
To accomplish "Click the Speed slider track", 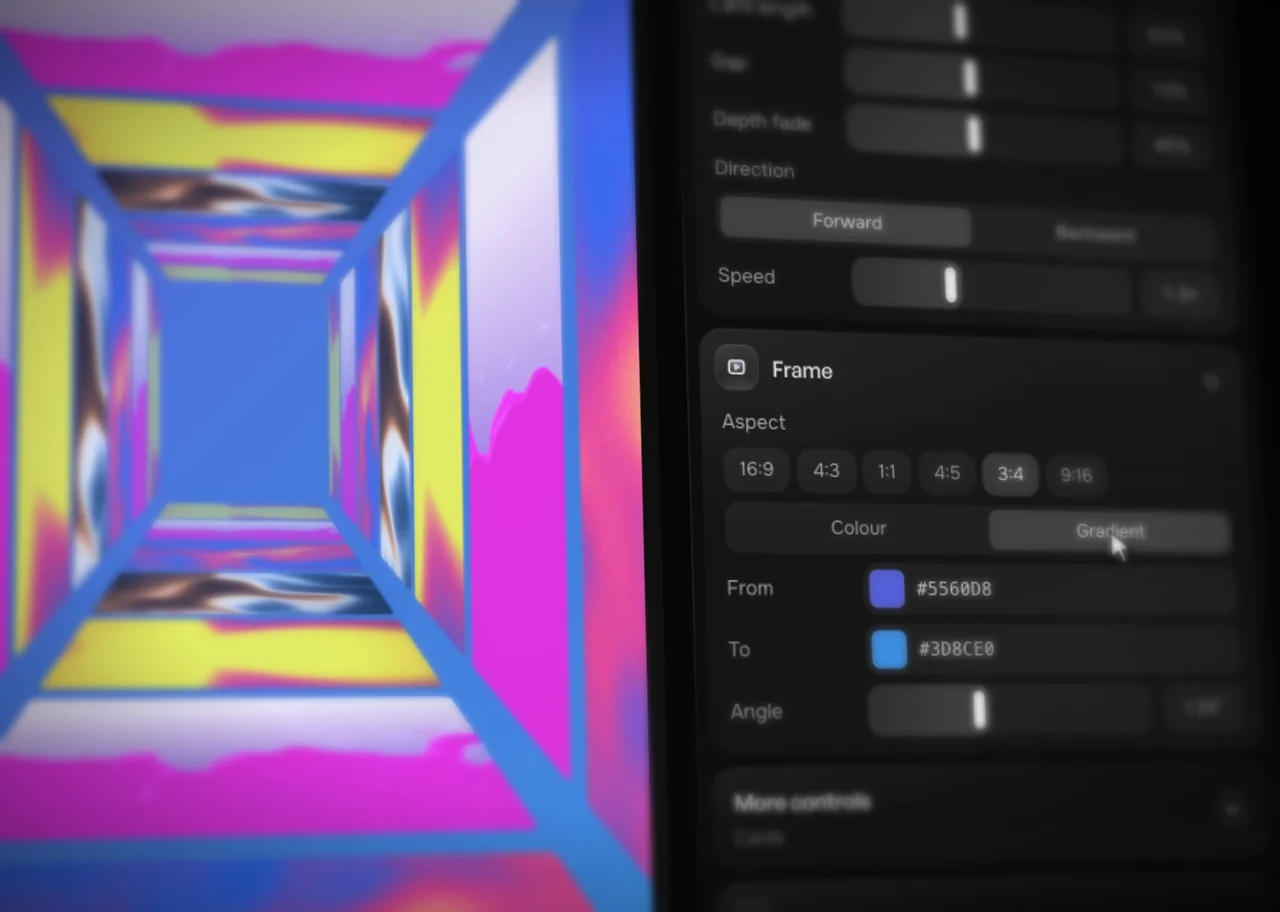I will point(991,285).
